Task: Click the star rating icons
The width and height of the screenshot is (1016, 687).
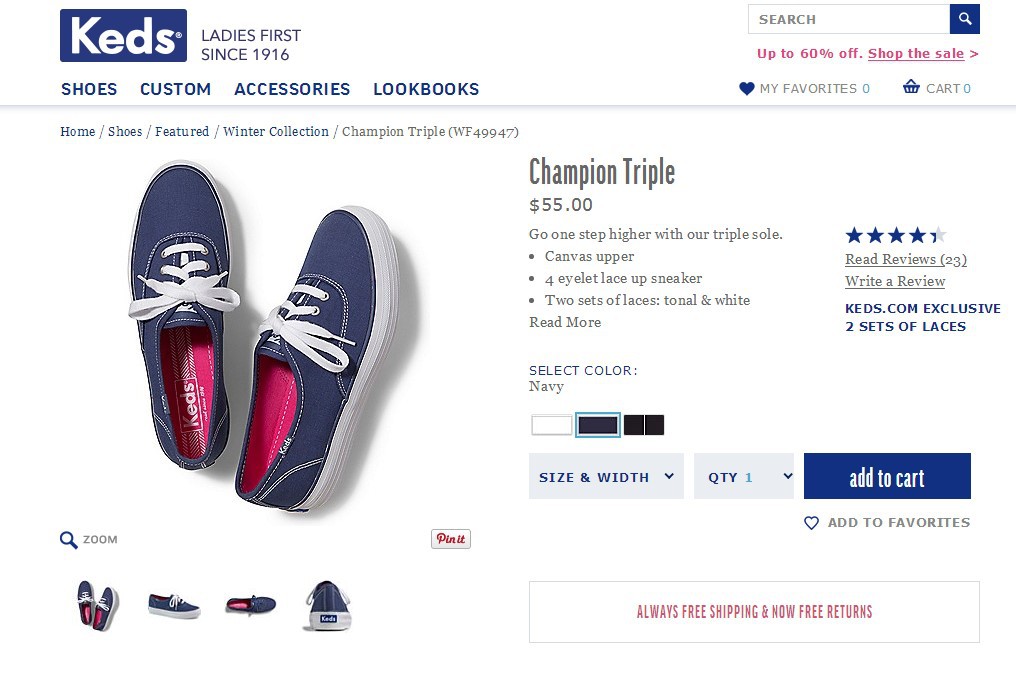Action: pyautogui.click(x=894, y=236)
